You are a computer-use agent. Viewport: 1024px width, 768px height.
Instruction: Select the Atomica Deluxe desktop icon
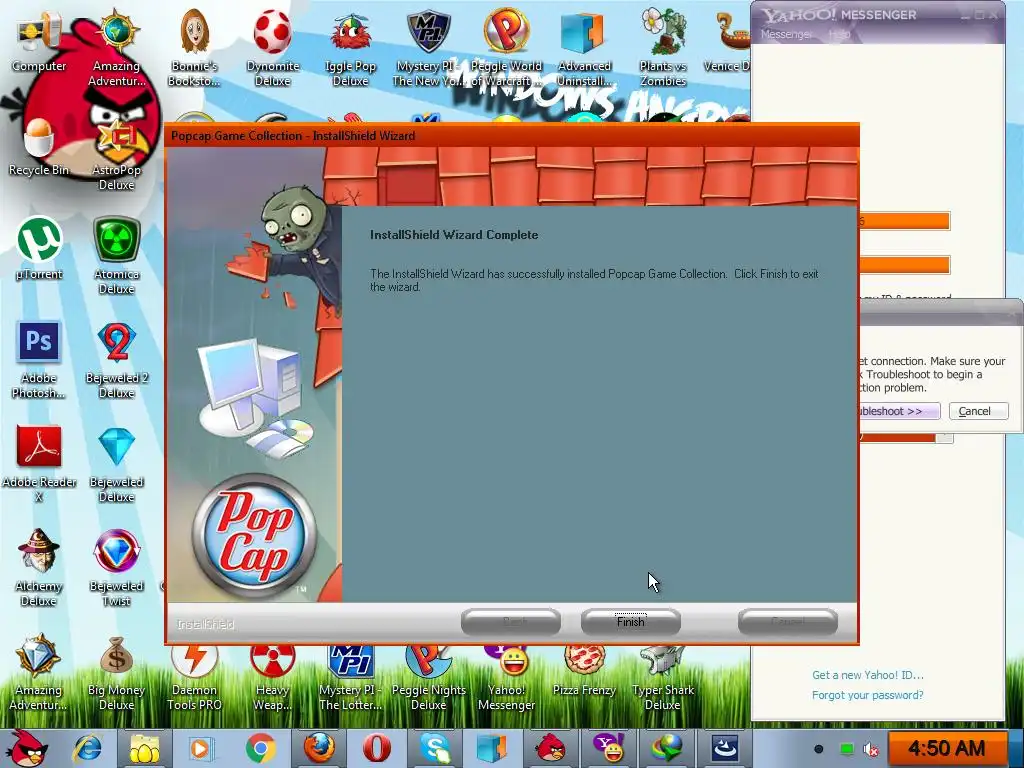[116, 256]
